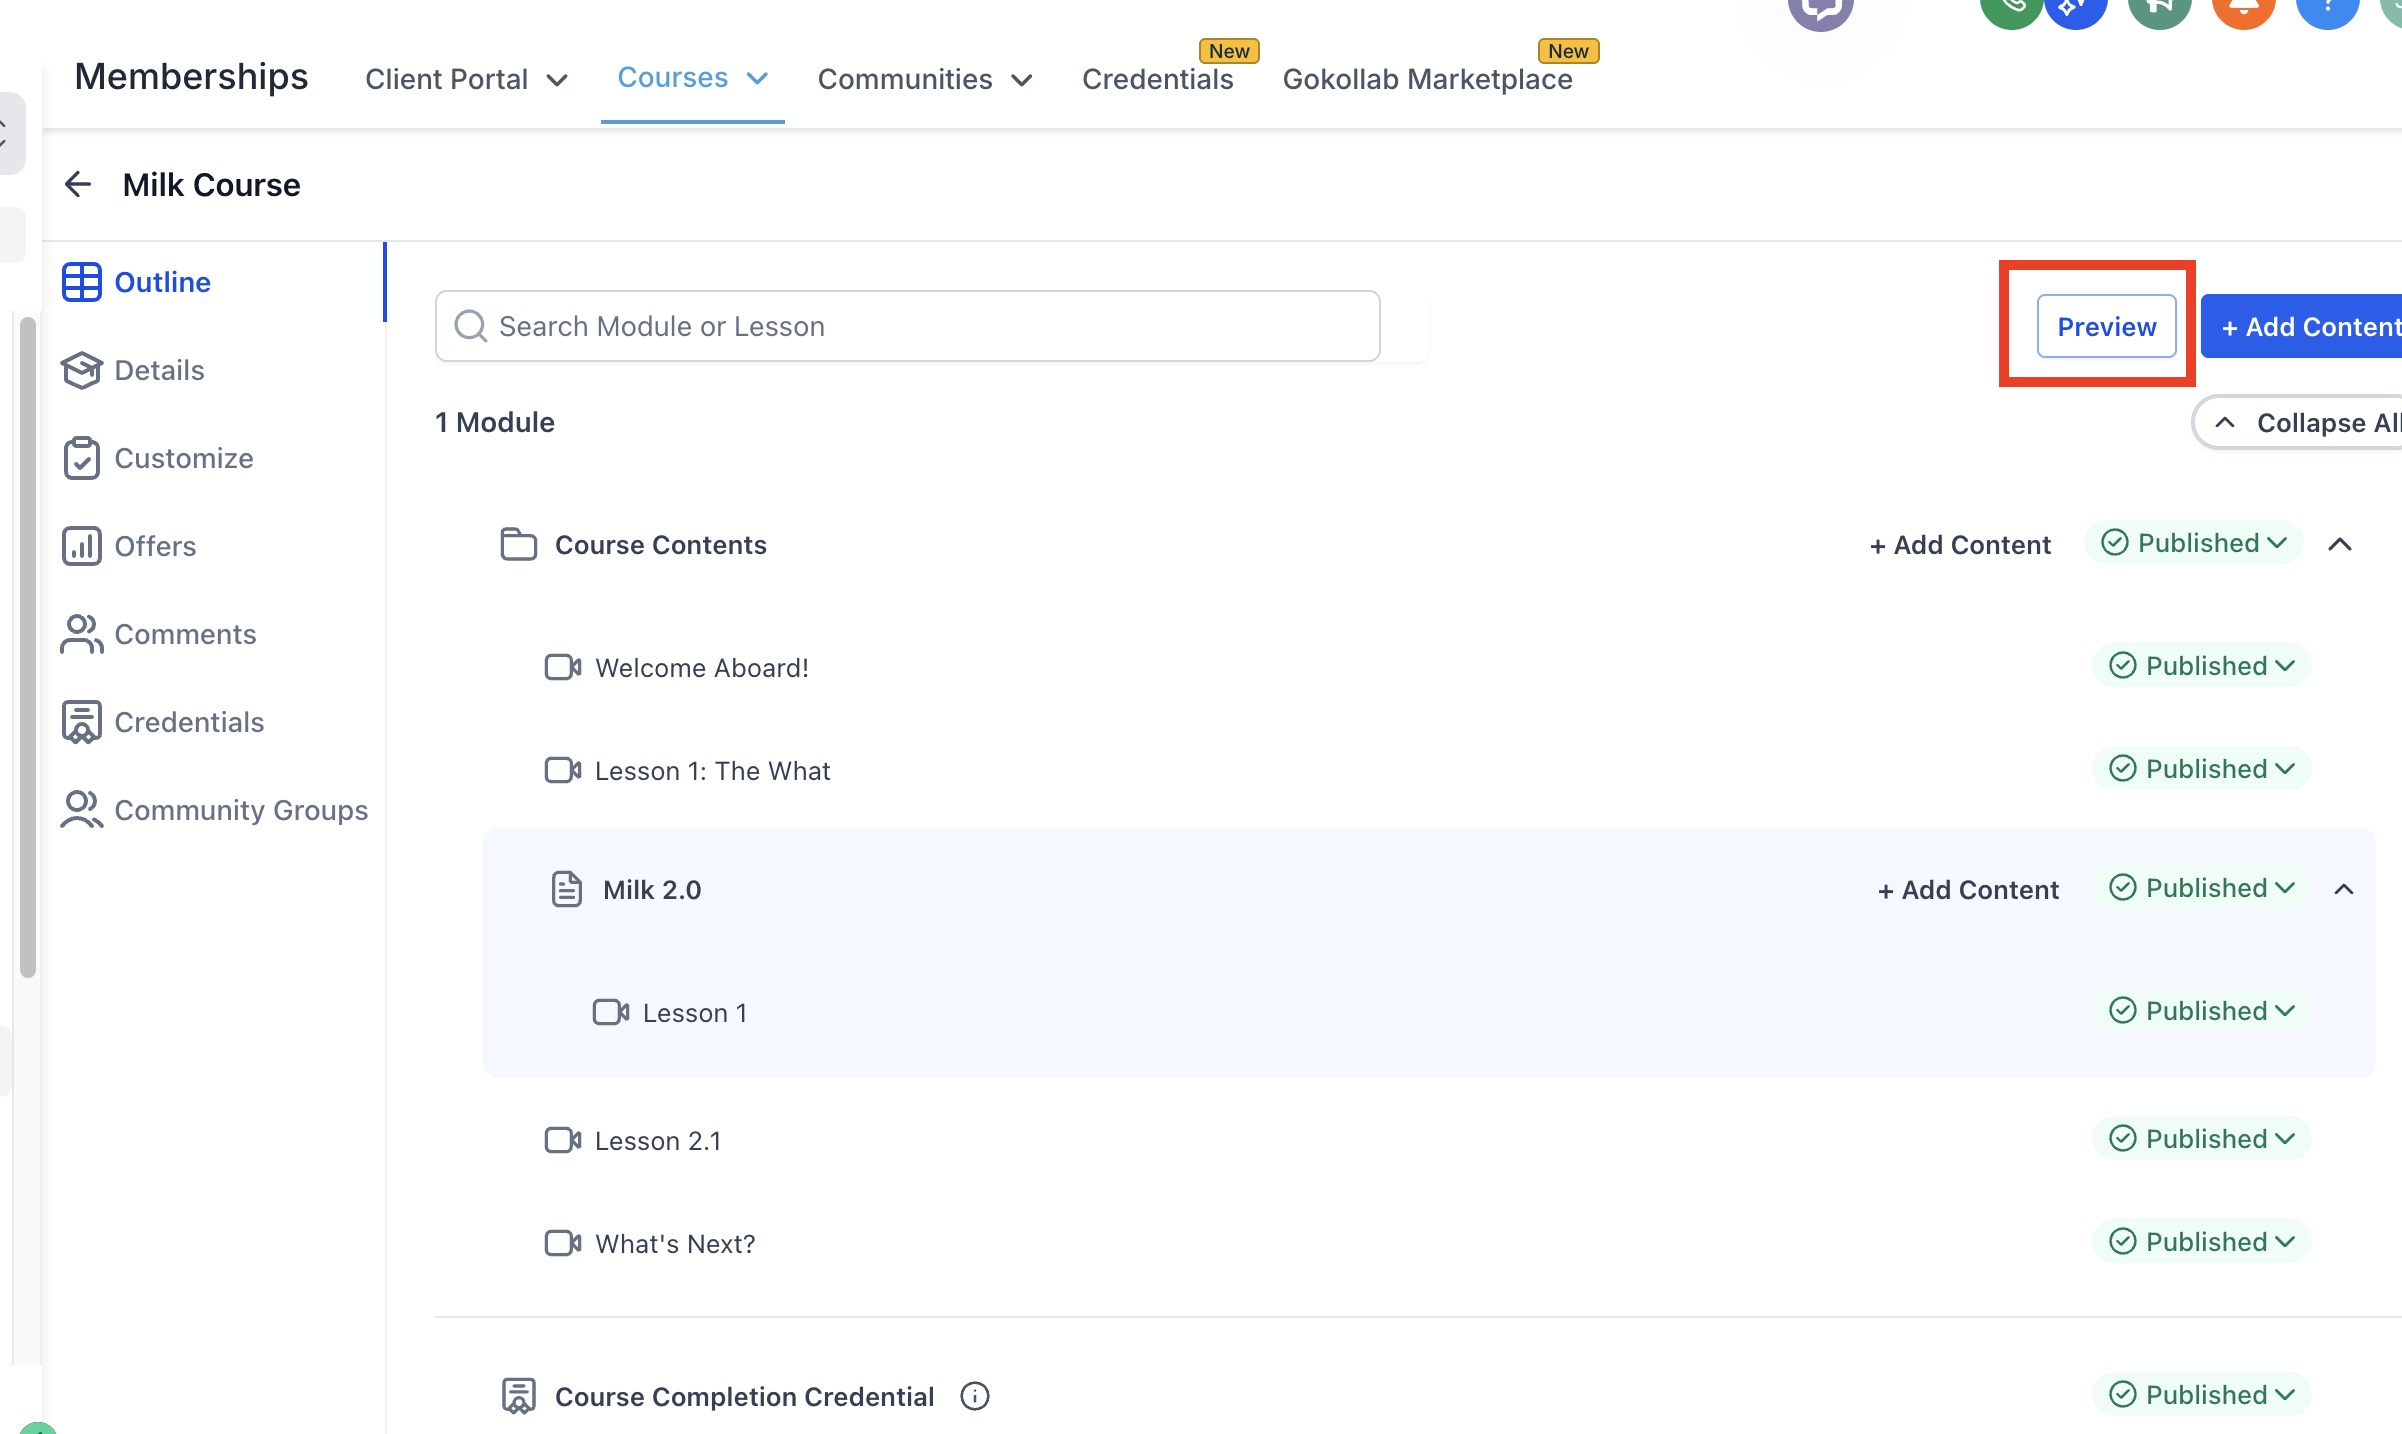Click Add Content in Milk 2.0 row
The height and width of the screenshot is (1434, 2402).
click(1968, 890)
